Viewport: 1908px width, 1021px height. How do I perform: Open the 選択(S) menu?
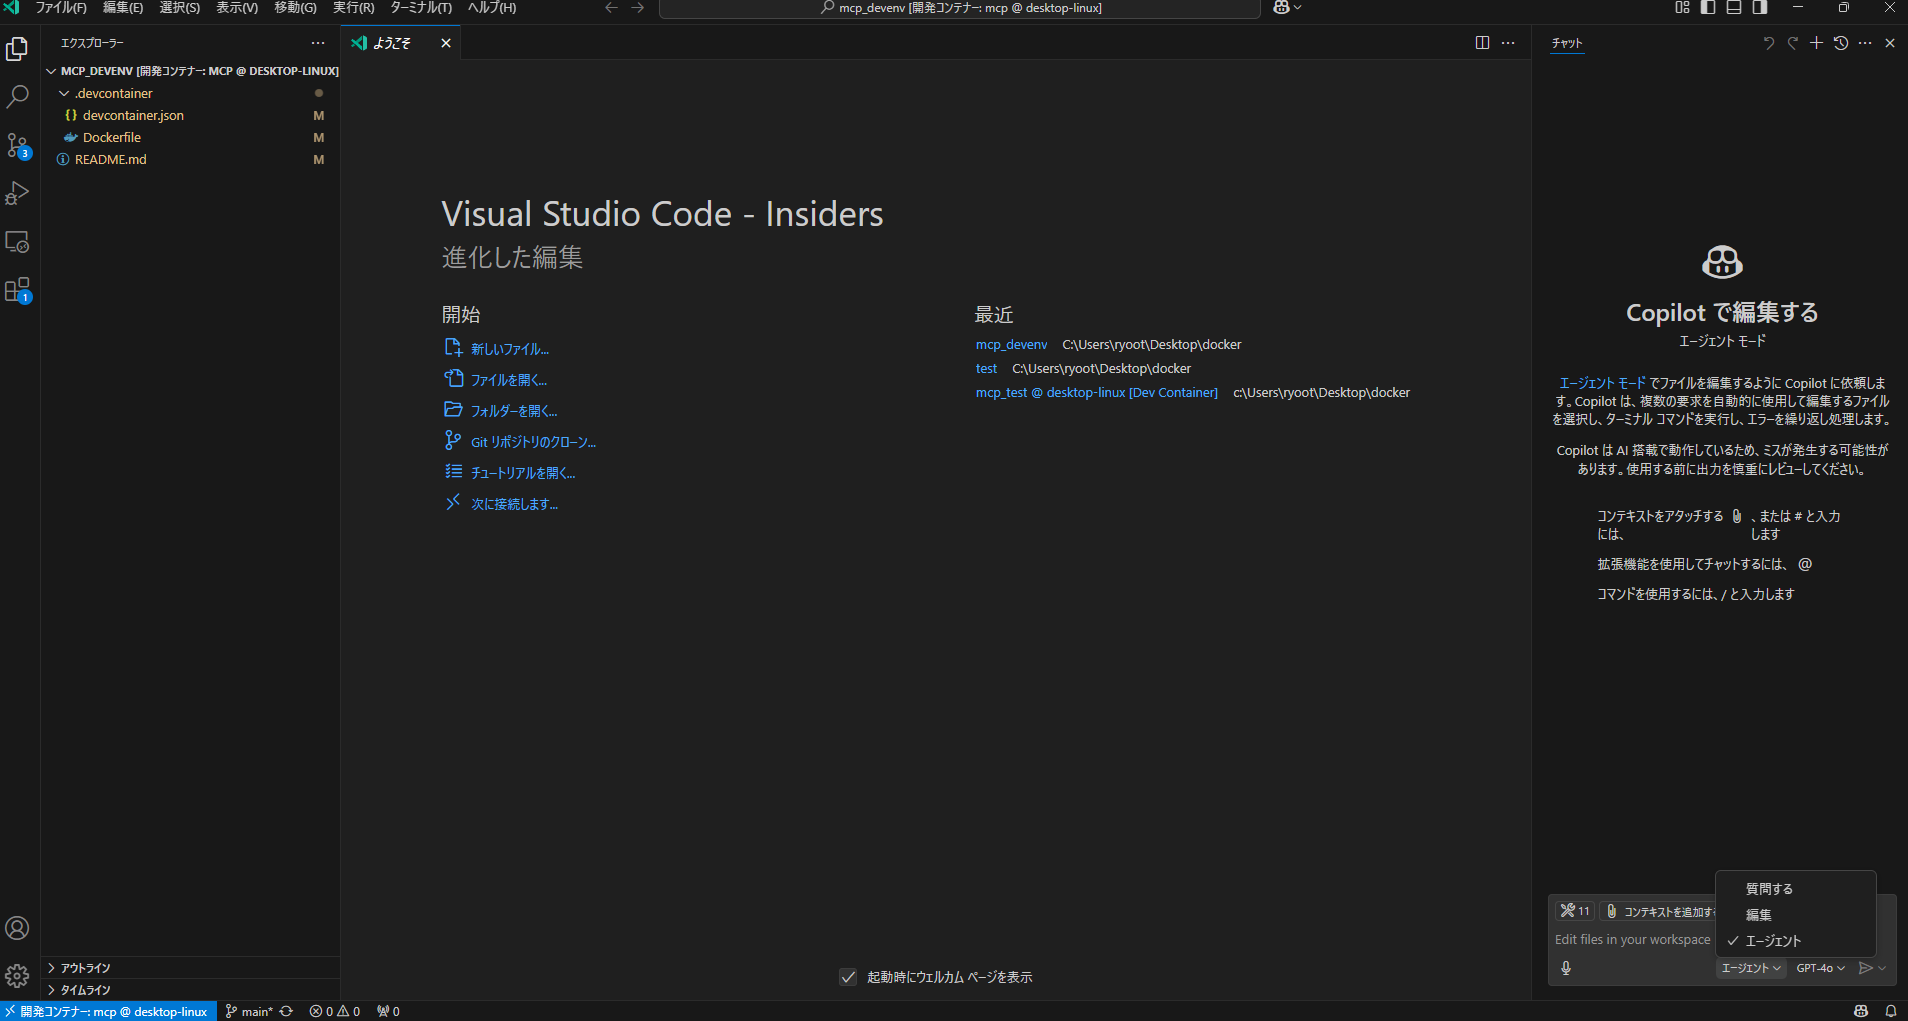pyautogui.click(x=180, y=8)
